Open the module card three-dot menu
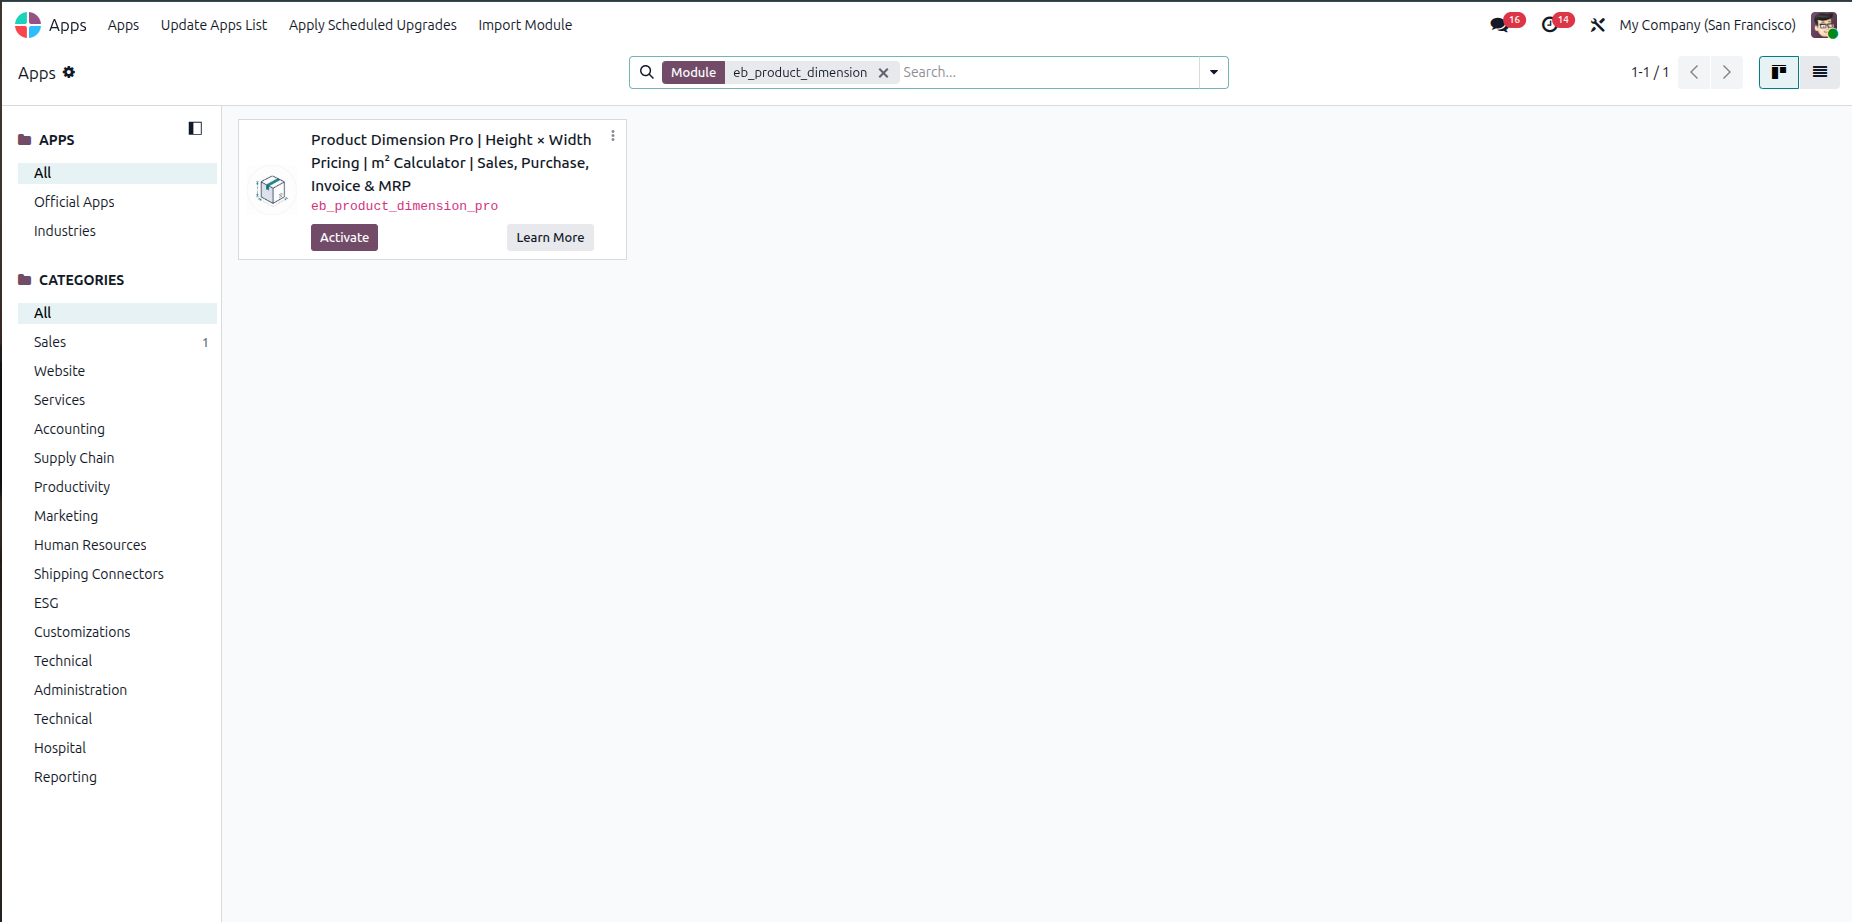This screenshot has width=1852, height=922. click(x=613, y=136)
